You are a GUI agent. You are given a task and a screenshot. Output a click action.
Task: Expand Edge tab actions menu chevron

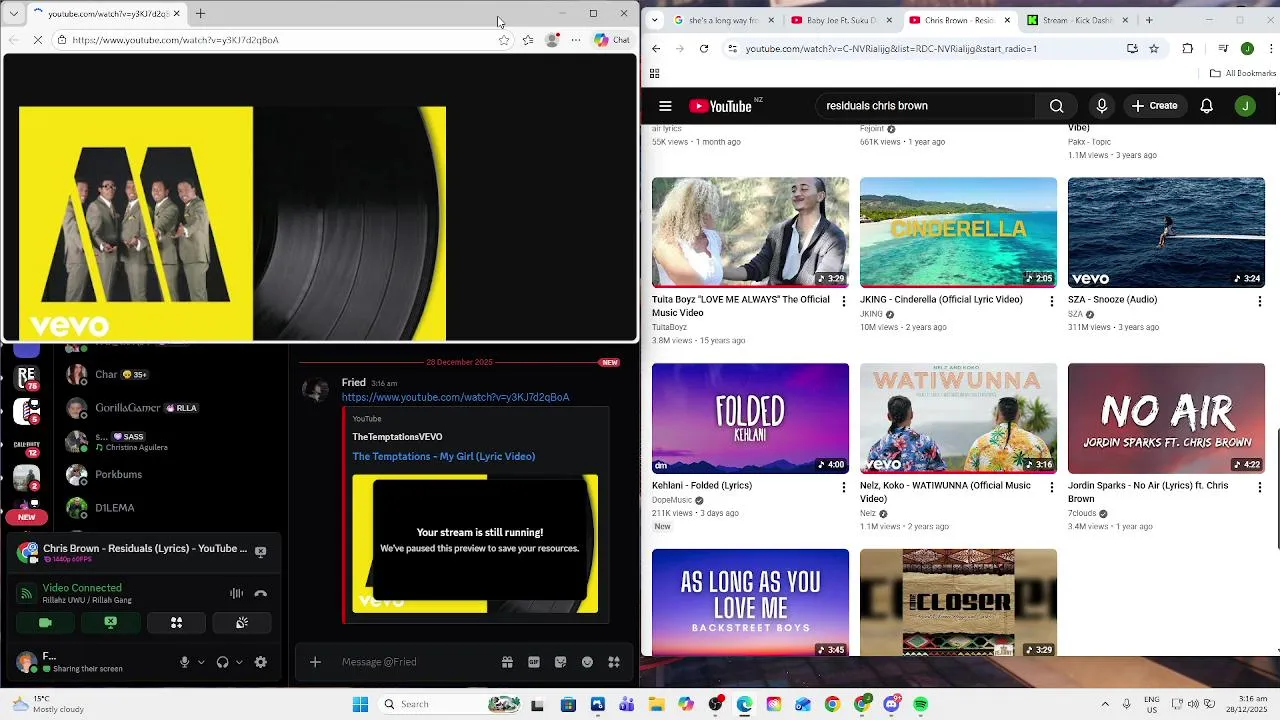14,14
